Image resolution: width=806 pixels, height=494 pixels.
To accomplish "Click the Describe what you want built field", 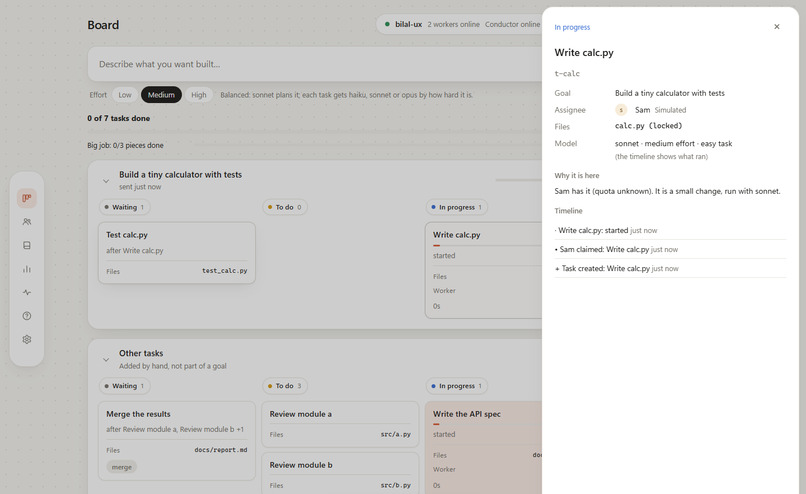I will coord(315,64).
